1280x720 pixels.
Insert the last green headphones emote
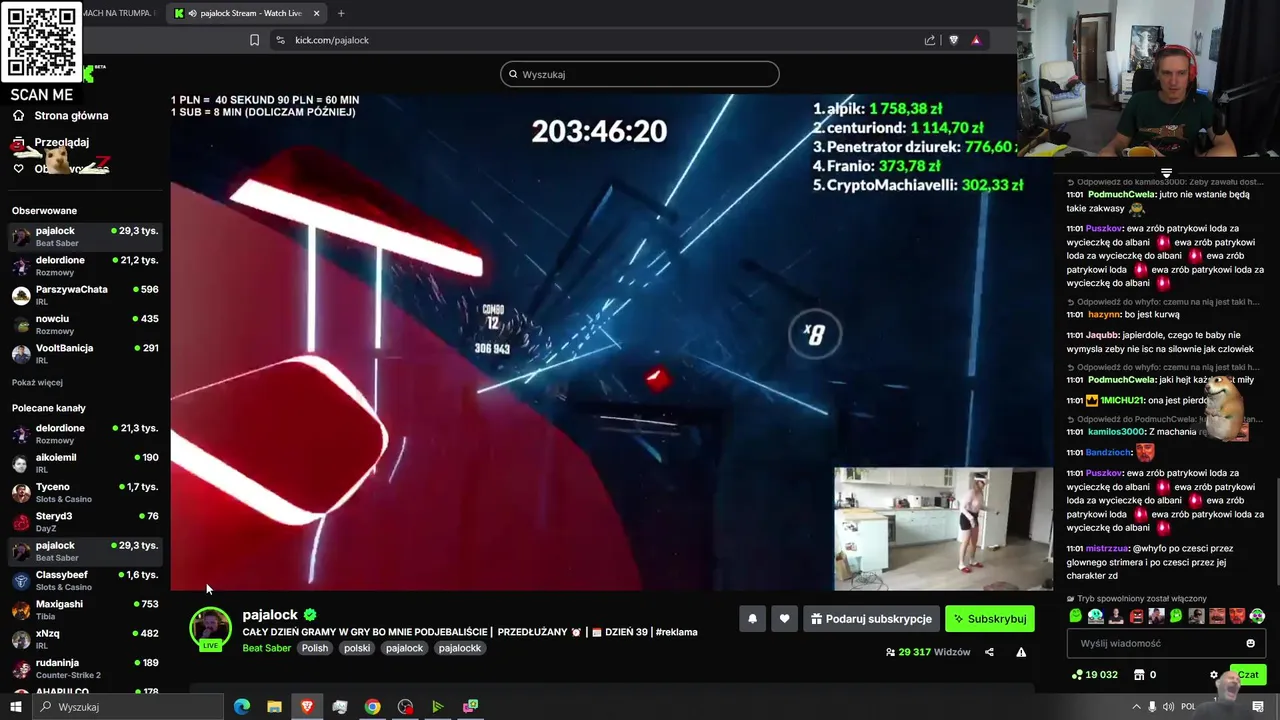(x=1257, y=616)
